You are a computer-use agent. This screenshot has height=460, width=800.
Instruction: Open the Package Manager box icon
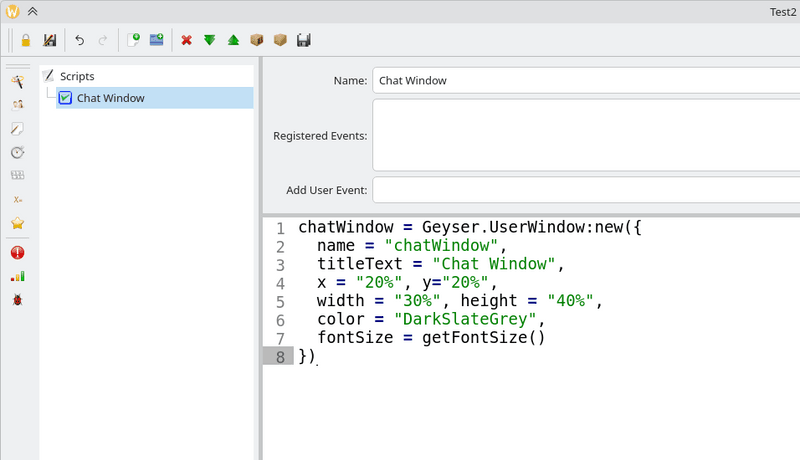click(x=257, y=40)
